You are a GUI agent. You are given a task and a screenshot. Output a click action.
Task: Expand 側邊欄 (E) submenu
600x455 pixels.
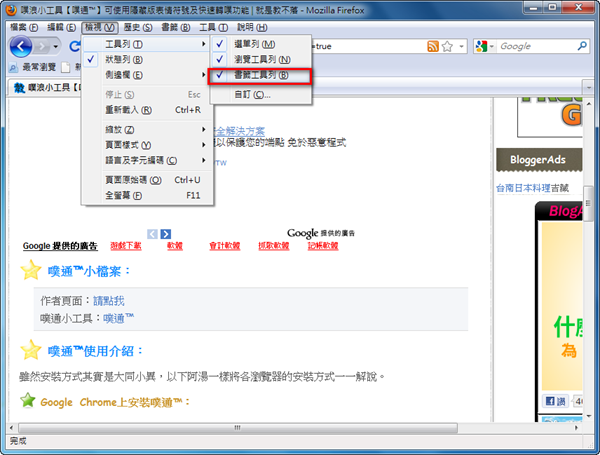[147, 75]
